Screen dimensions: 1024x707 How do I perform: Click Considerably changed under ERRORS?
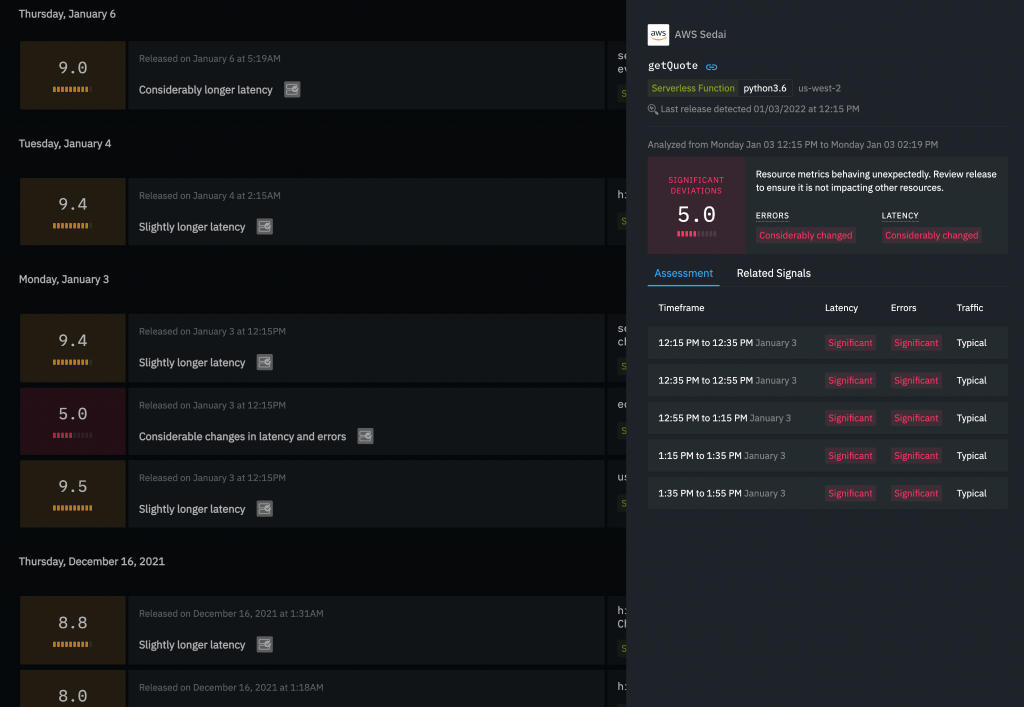(x=805, y=234)
